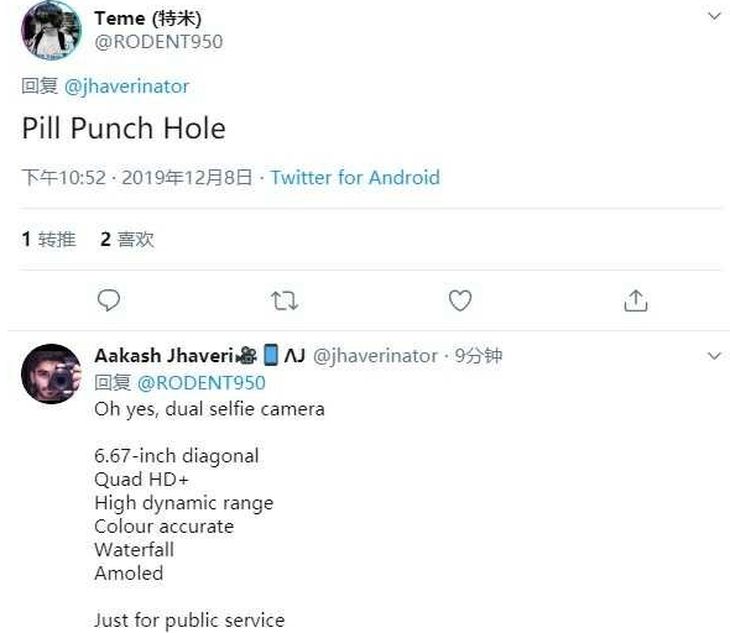
Task: Open the Aakash Jhaveri display name
Action: 164,356
